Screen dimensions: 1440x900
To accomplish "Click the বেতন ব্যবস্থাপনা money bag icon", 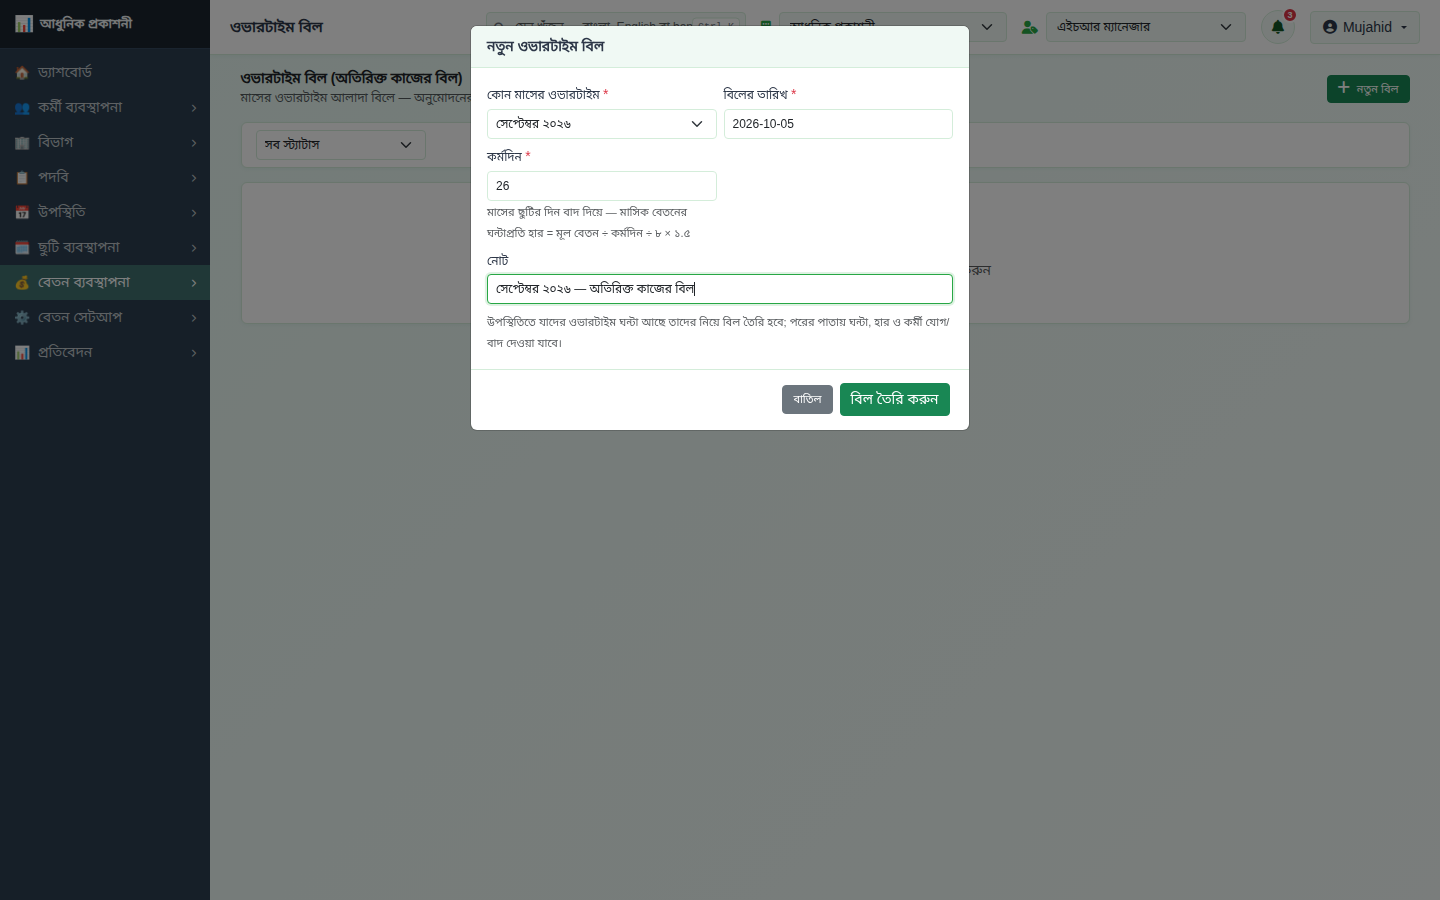I will click(22, 283).
